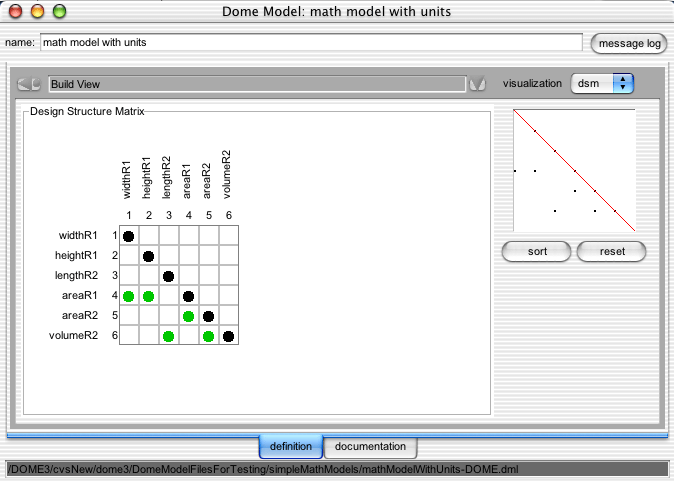Click the model name input field
The width and height of the screenshot is (674, 482).
point(312,43)
